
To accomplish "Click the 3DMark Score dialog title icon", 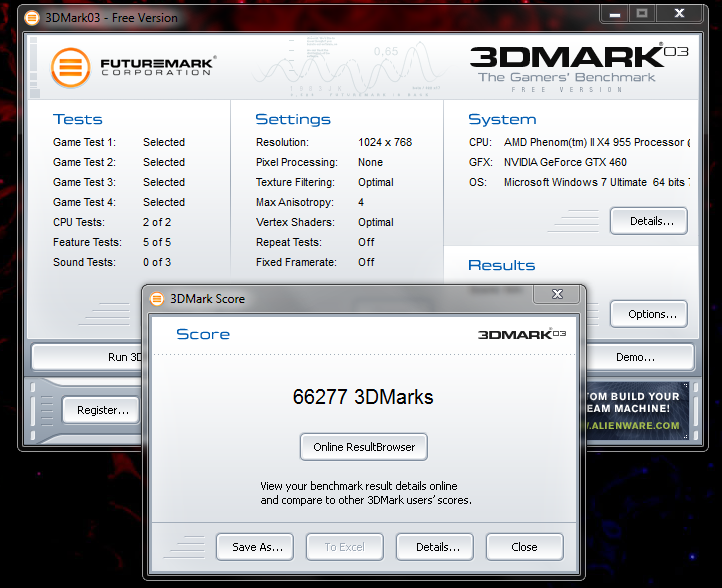I will coord(157,299).
